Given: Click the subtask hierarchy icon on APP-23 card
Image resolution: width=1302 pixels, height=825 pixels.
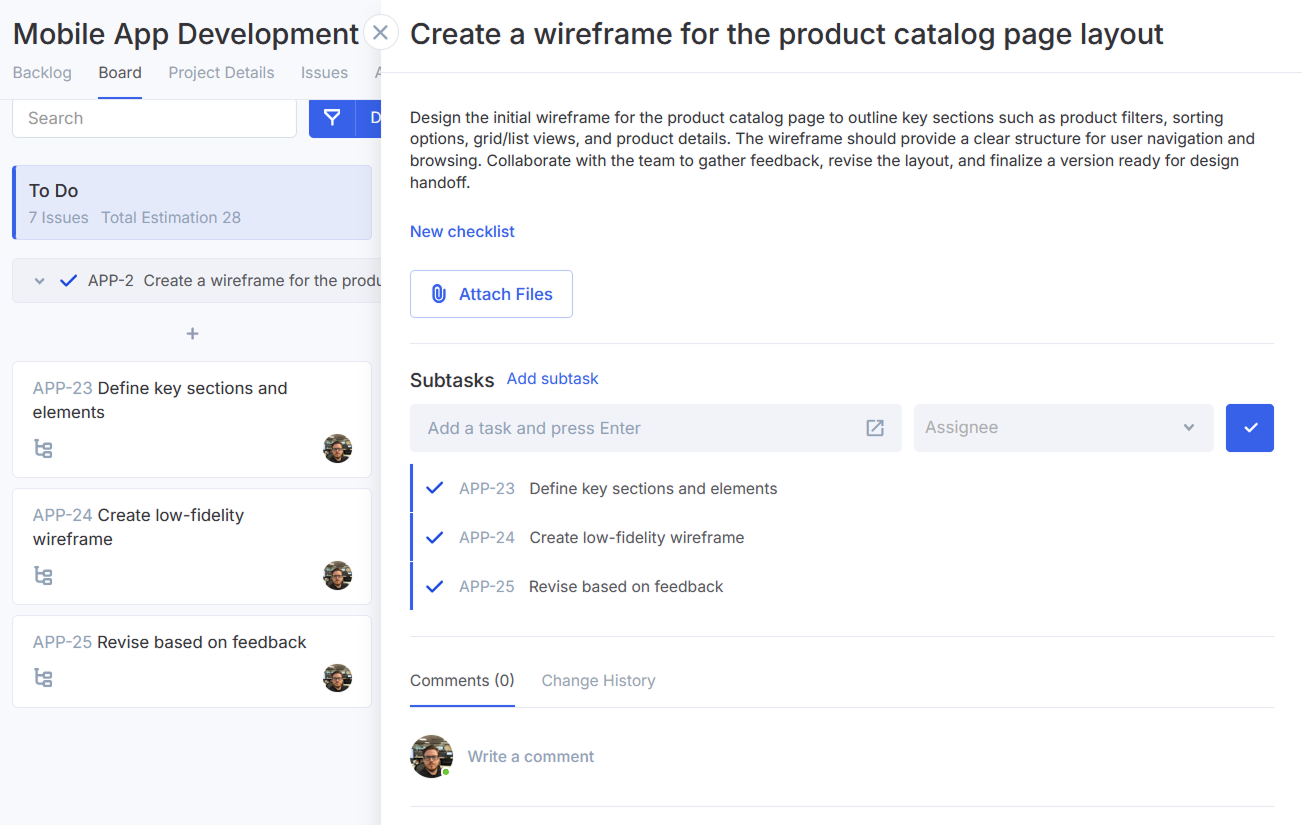Looking at the screenshot, I should pos(43,449).
